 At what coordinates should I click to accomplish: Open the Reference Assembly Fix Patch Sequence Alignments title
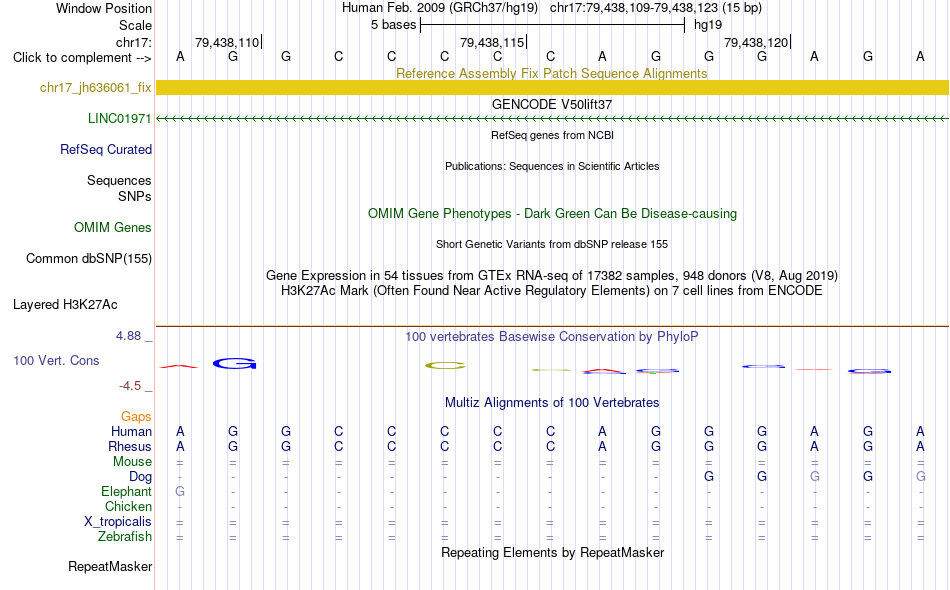tap(552, 73)
